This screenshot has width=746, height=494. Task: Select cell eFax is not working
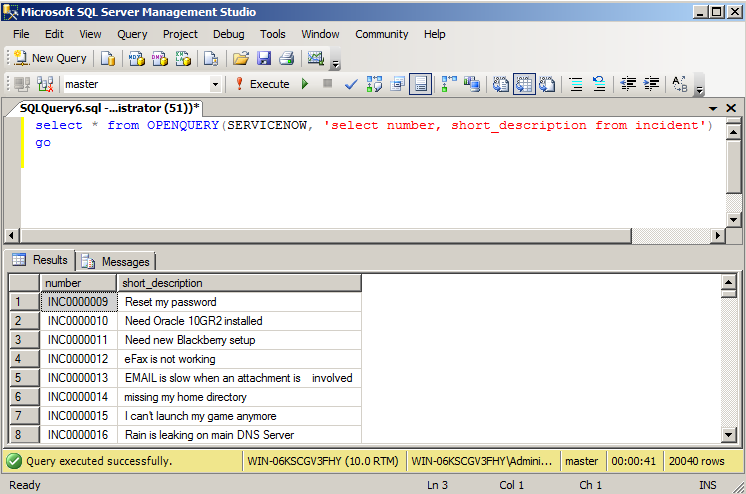pos(239,359)
